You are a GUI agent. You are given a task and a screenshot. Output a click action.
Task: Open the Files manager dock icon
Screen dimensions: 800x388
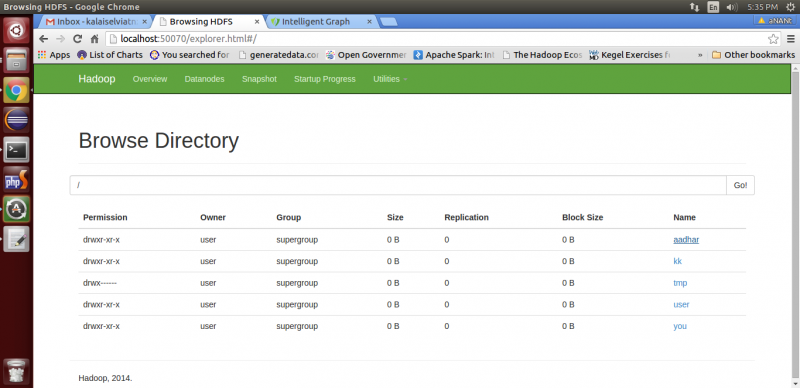(x=16, y=60)
